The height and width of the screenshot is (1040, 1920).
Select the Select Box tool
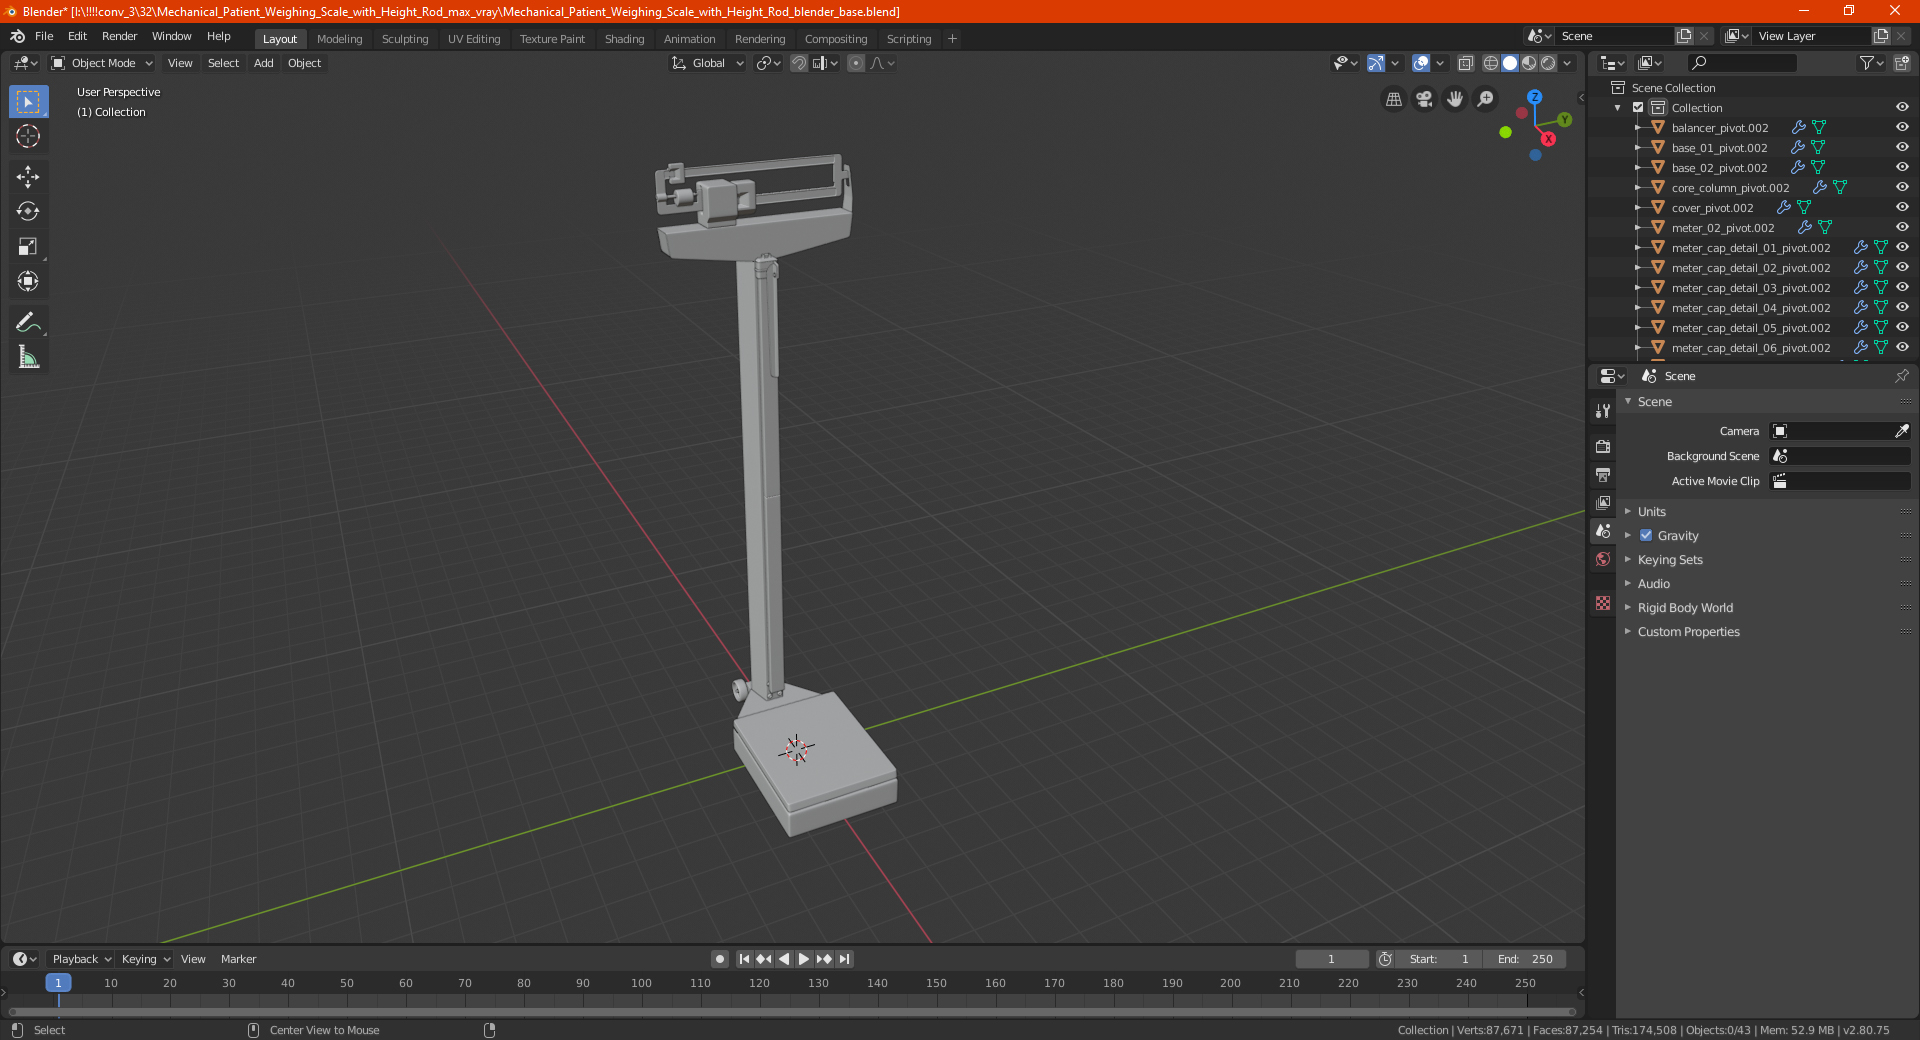(28, 102)
